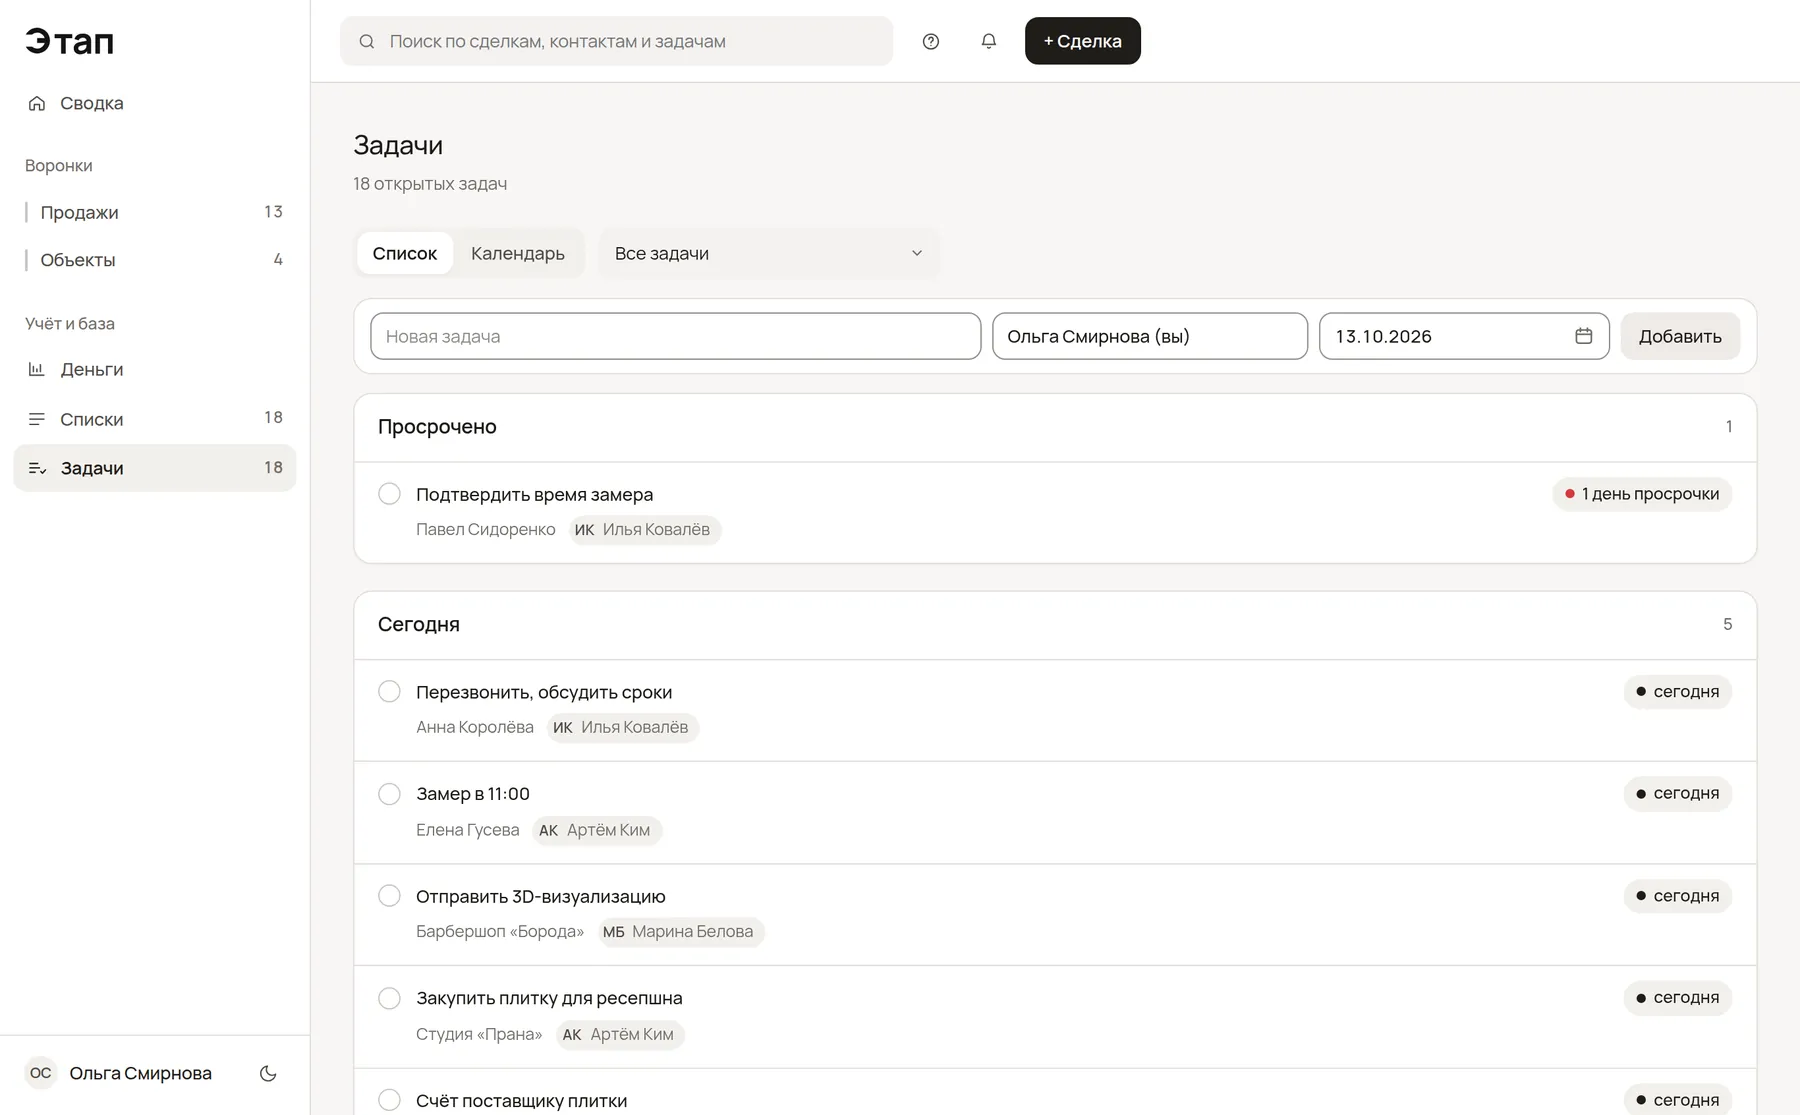Image resolution: width=1800 pixels, height=1115 pixels.
Task: Click the Деньги chart icon
Action: point(37,369)
